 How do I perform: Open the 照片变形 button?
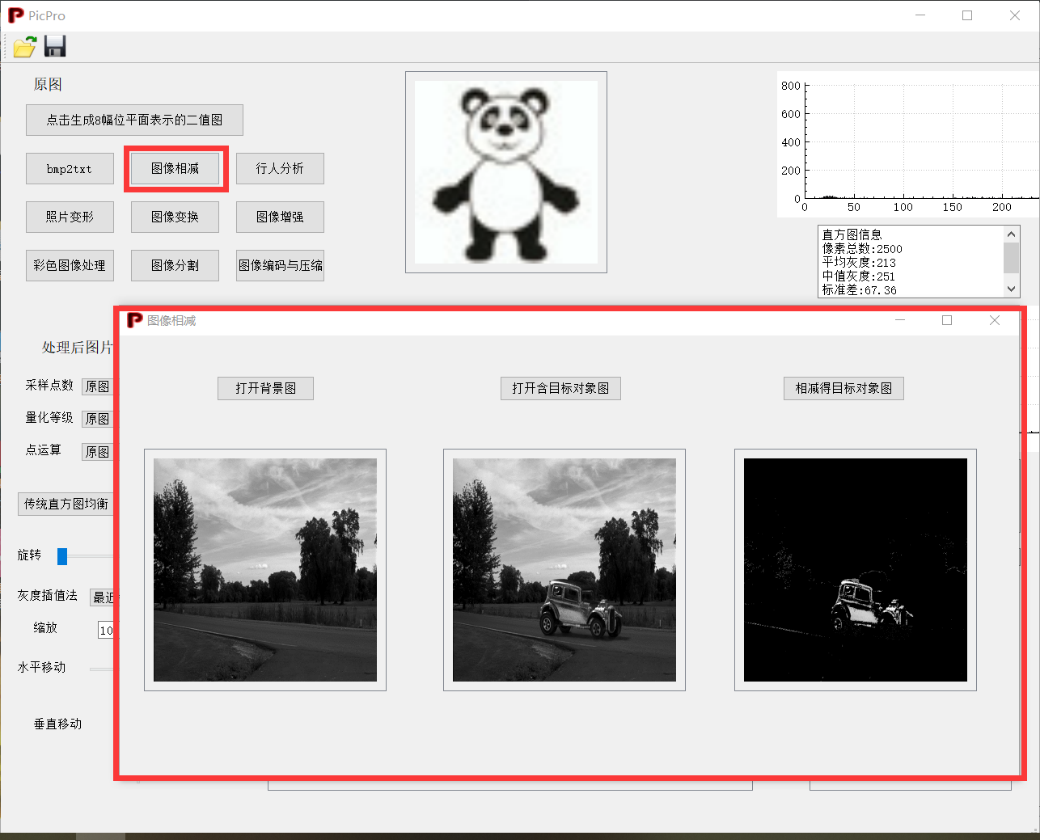(x=70, y=217)
